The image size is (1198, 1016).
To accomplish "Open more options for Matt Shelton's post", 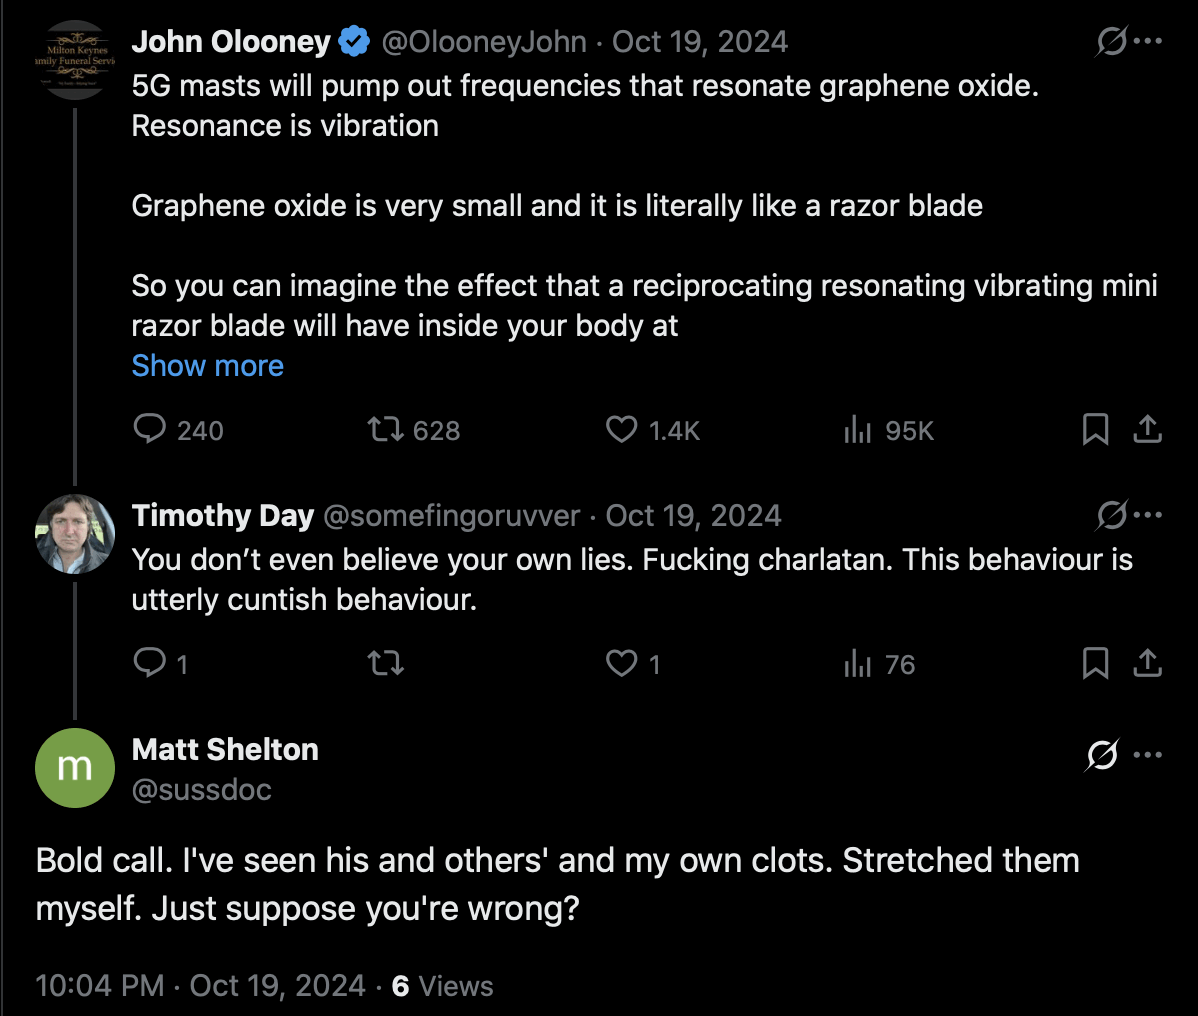I will 1148,755.
